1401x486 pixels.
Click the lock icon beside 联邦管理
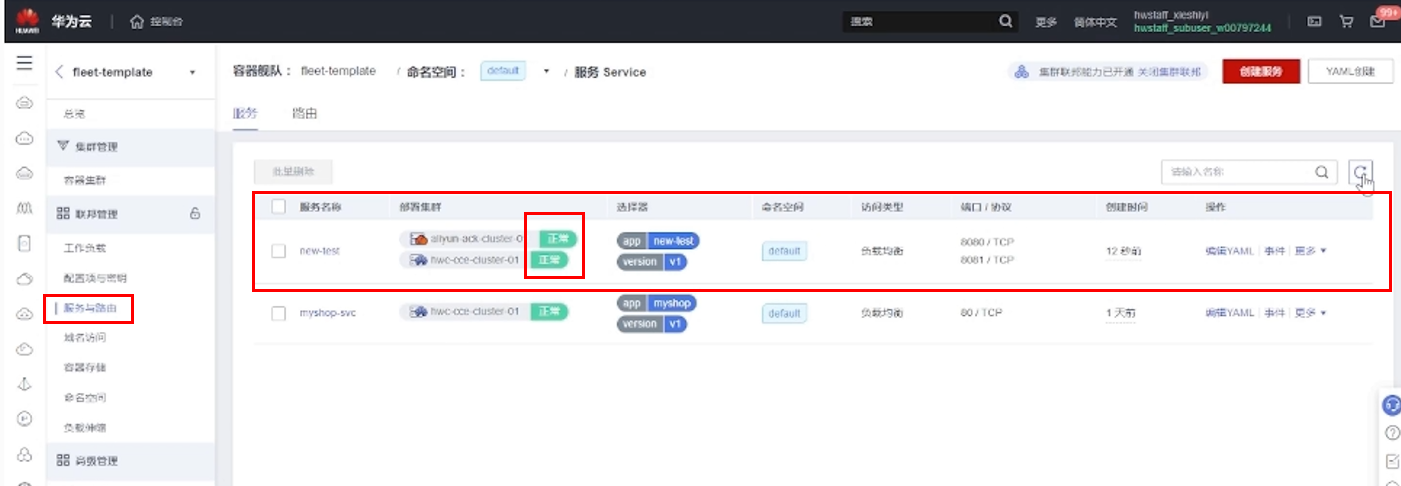pyautogui.click(x=195, y=213)
